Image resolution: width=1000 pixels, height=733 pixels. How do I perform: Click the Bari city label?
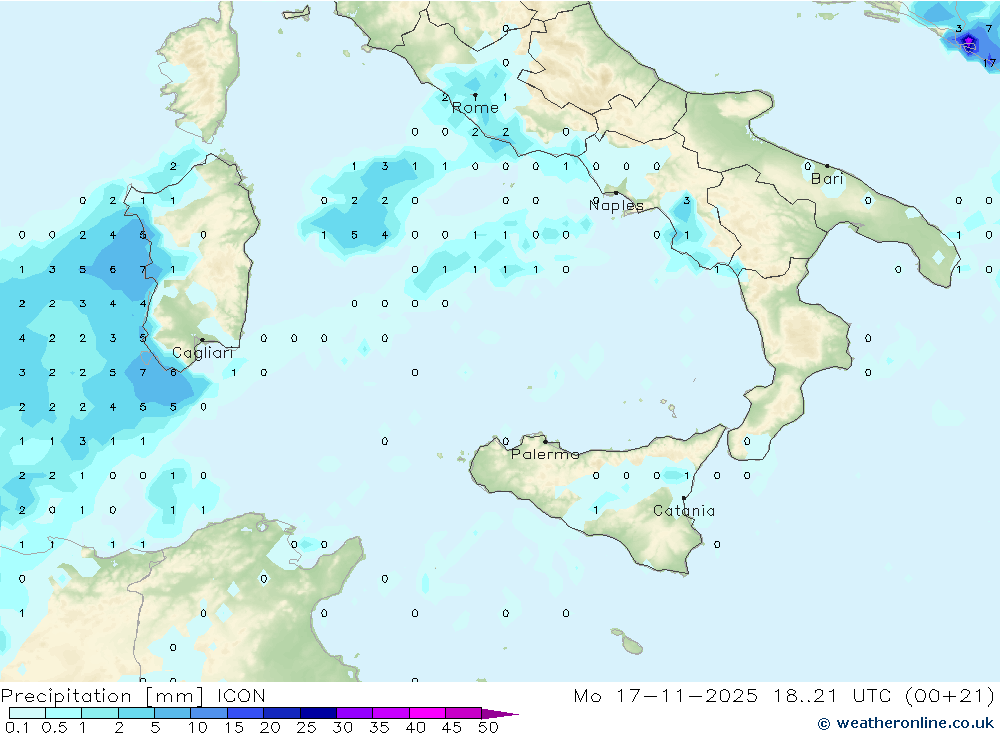pos(827,179)
